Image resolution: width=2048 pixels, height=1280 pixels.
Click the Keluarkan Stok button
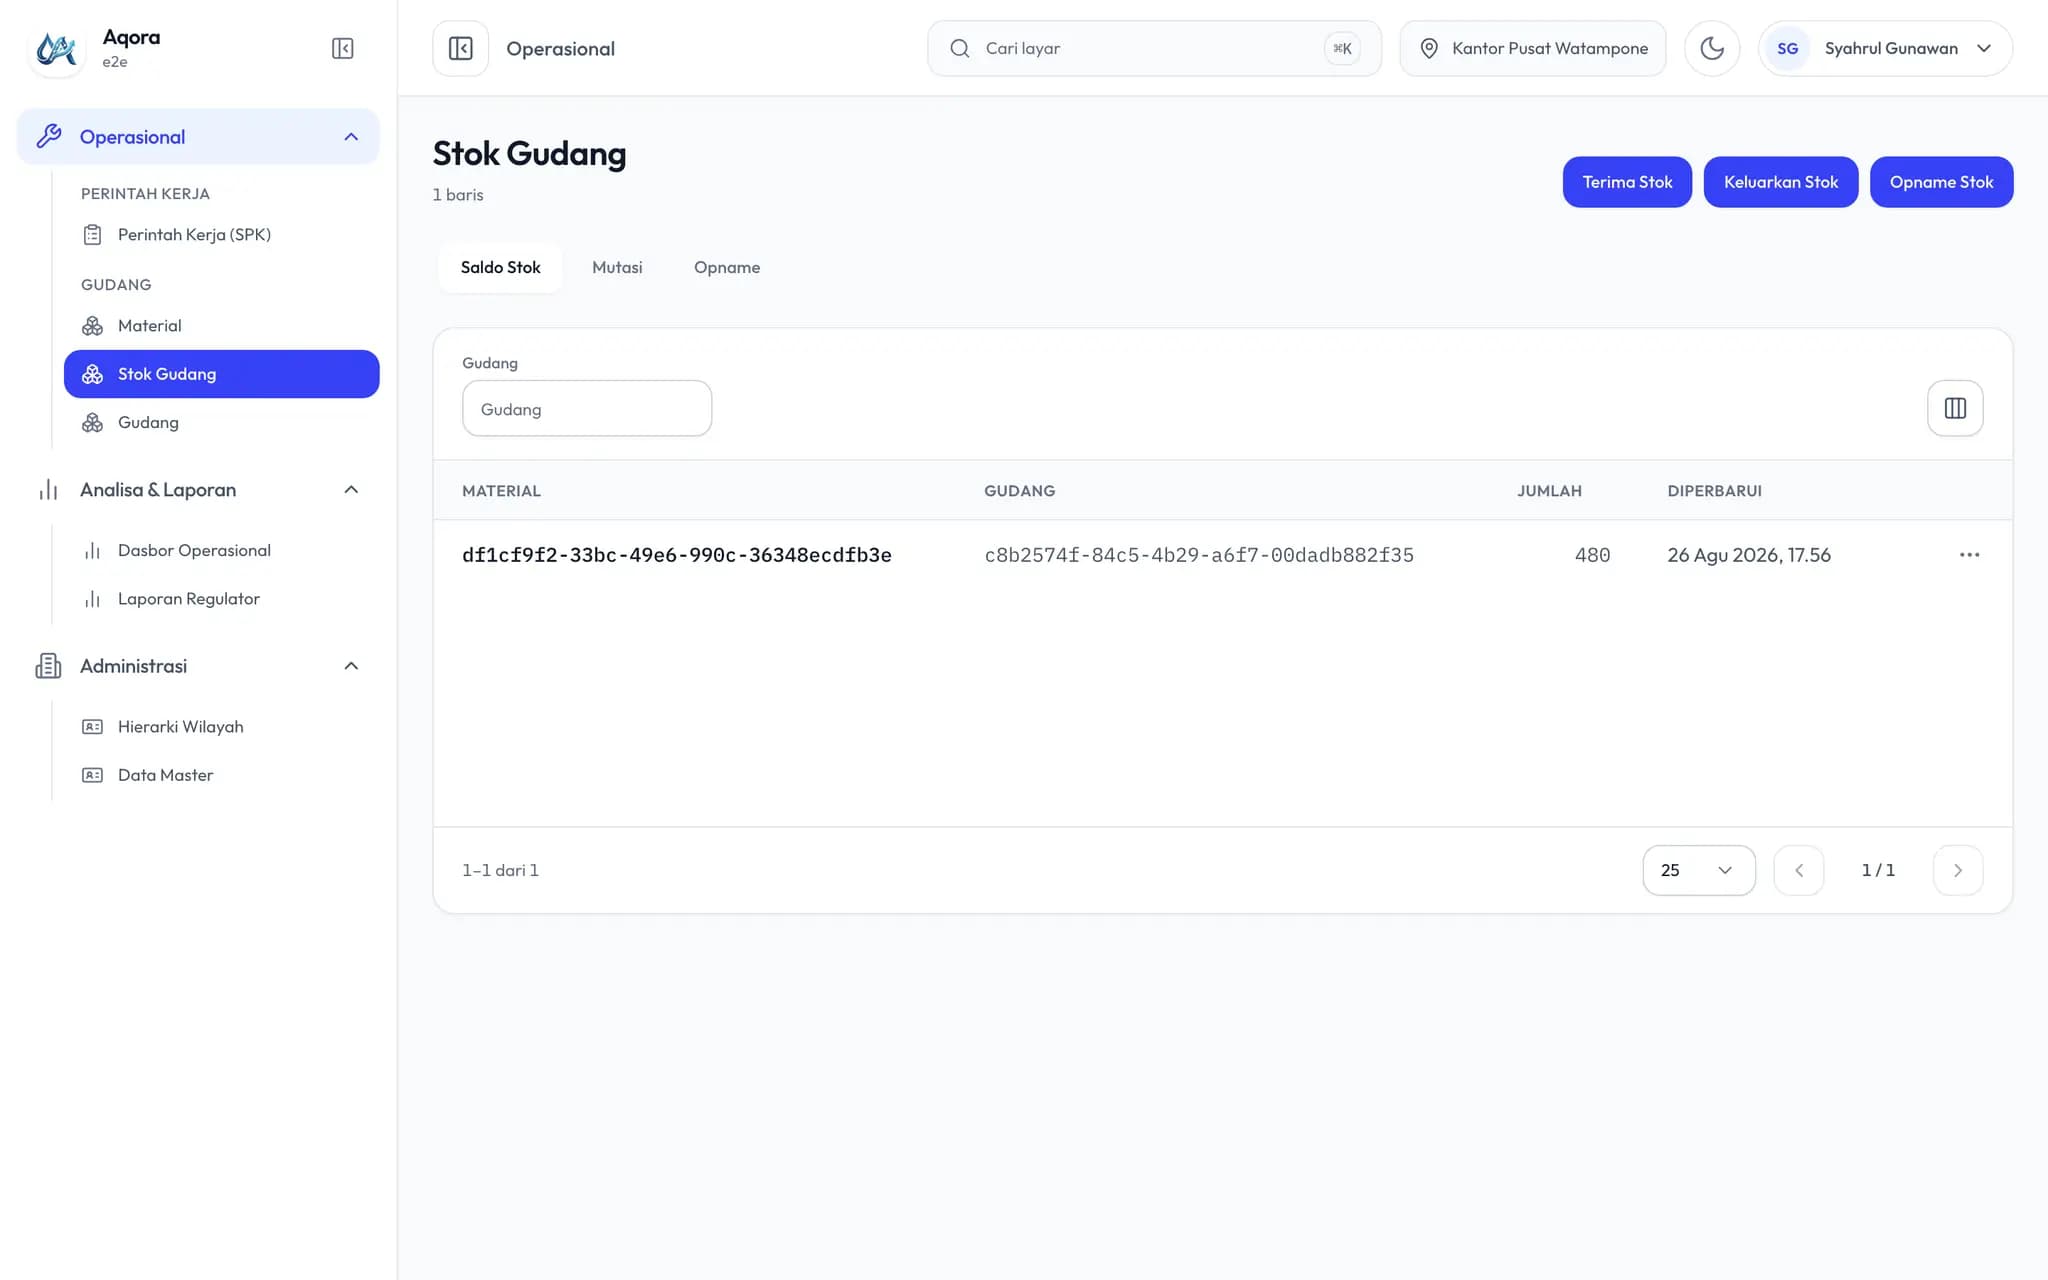coord(1781,182)
